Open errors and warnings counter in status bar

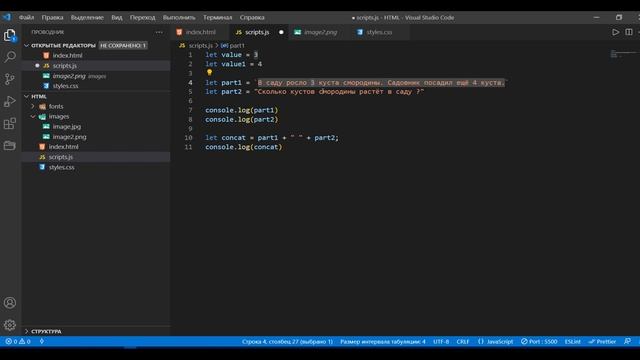click(18, 341)
